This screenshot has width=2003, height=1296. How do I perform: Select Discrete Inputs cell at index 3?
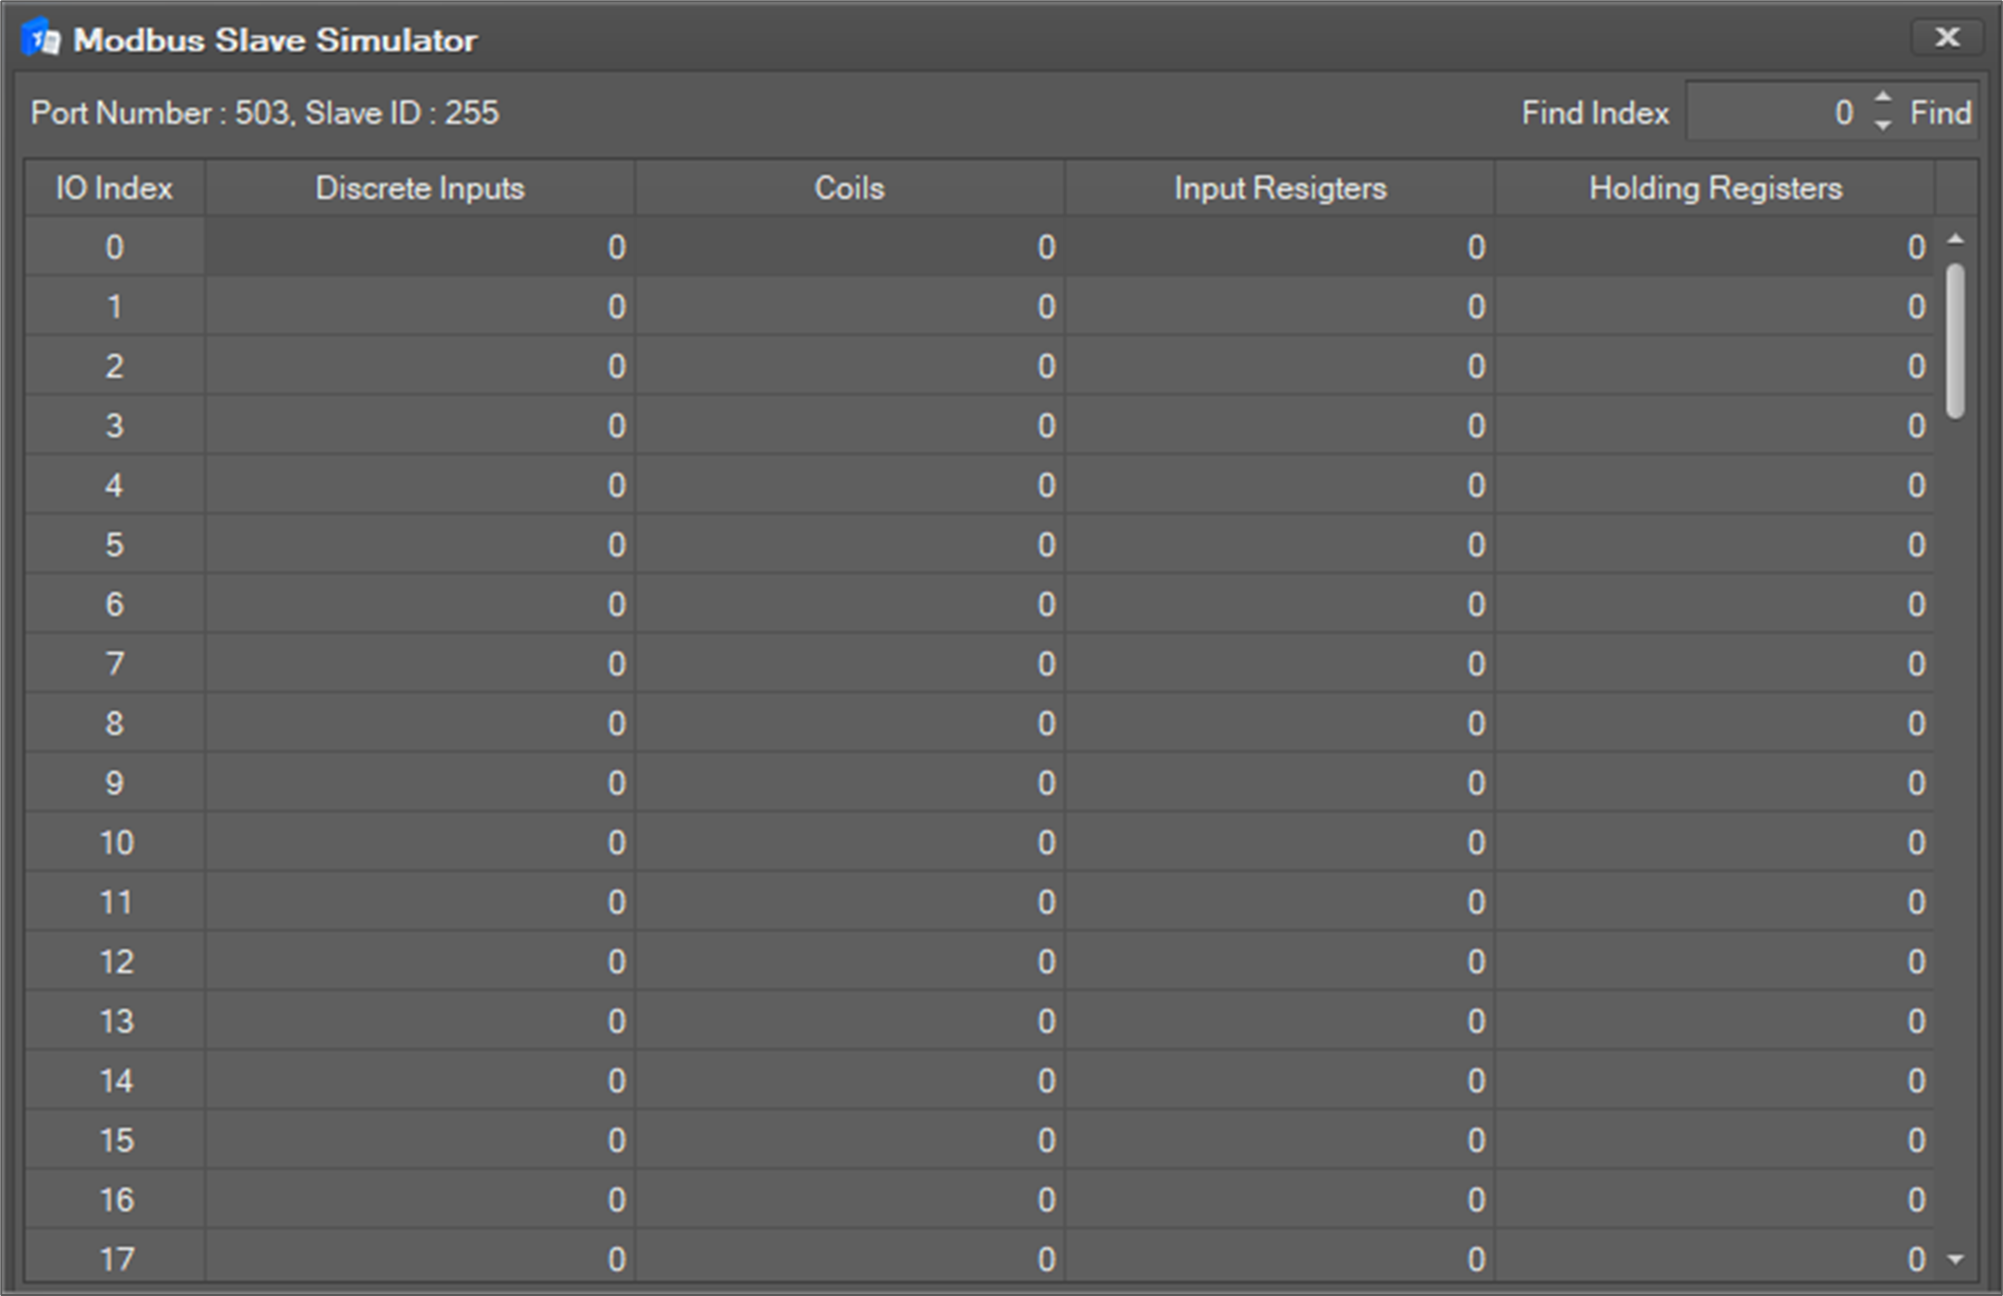pyautogui.click(x=419, y=426)
